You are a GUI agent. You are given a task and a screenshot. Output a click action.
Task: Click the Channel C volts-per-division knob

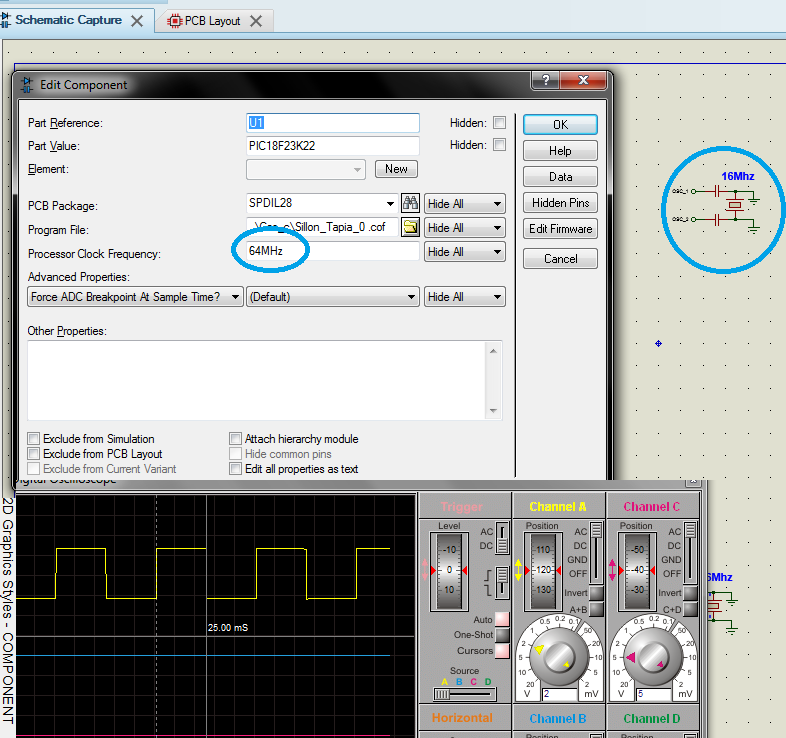(653, 657)
